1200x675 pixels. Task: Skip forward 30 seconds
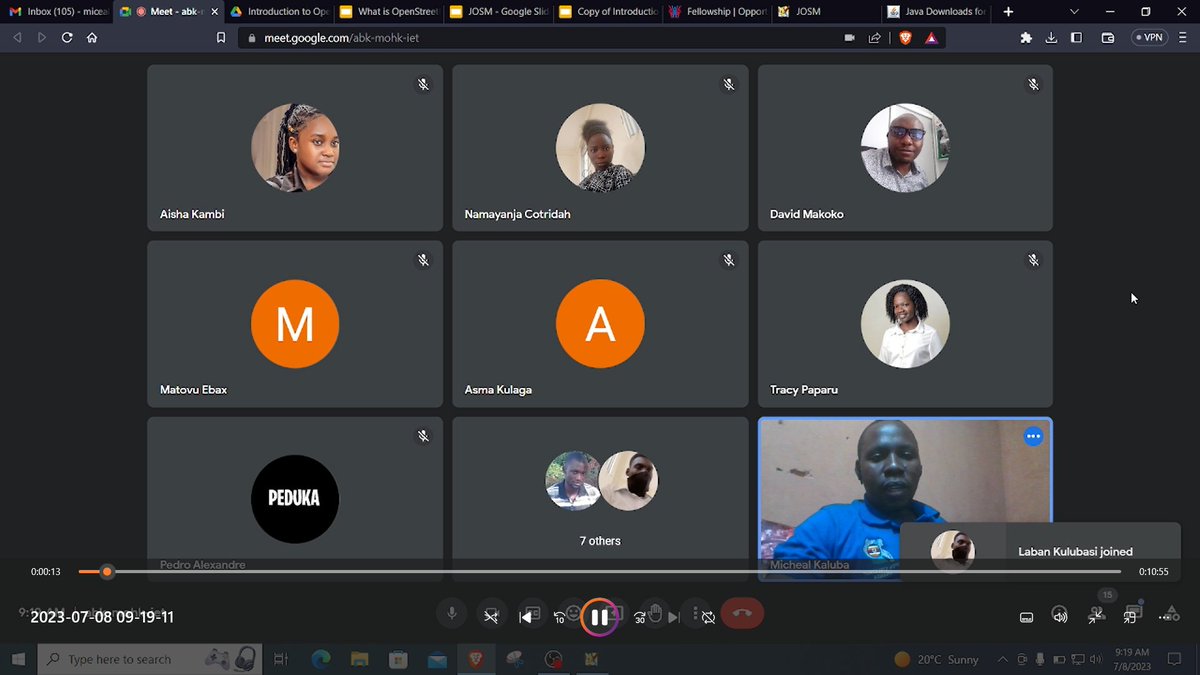coord(640,617)
